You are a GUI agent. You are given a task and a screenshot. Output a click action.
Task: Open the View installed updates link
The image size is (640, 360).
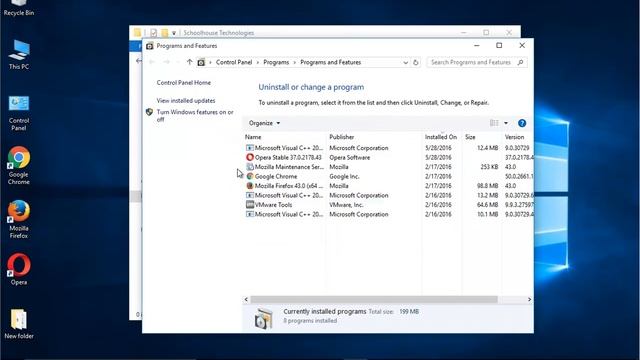point(186,100)
